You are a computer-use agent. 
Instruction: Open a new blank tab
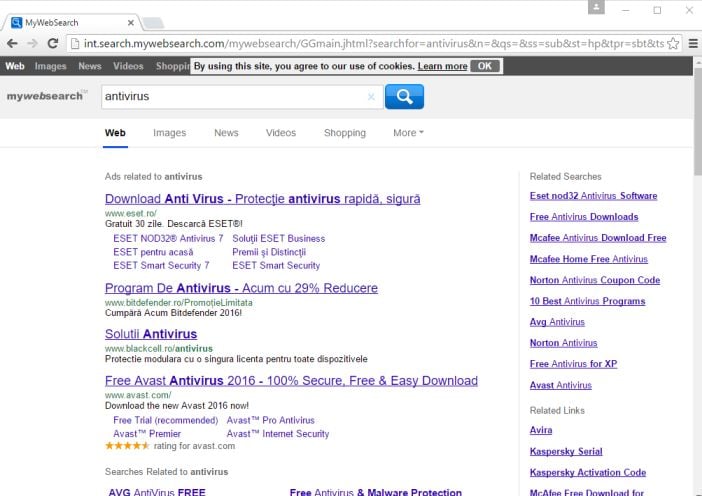click(153, 23)
